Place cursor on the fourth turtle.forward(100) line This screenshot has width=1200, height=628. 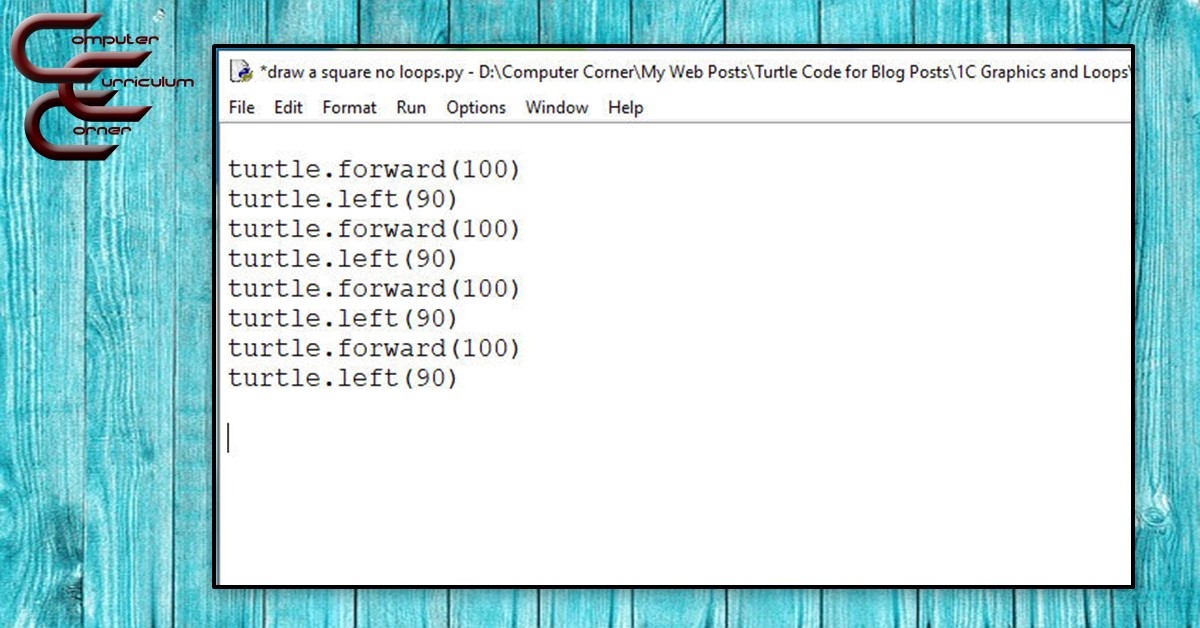(374, 349)
